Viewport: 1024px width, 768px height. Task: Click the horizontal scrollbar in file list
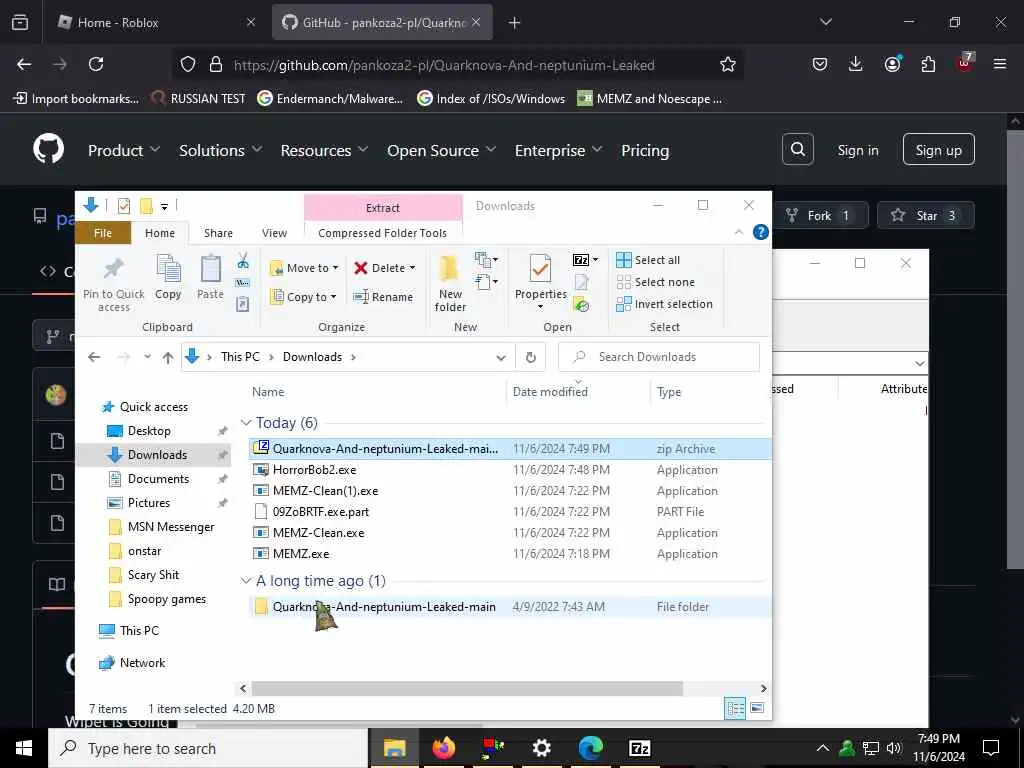[467, 688]
